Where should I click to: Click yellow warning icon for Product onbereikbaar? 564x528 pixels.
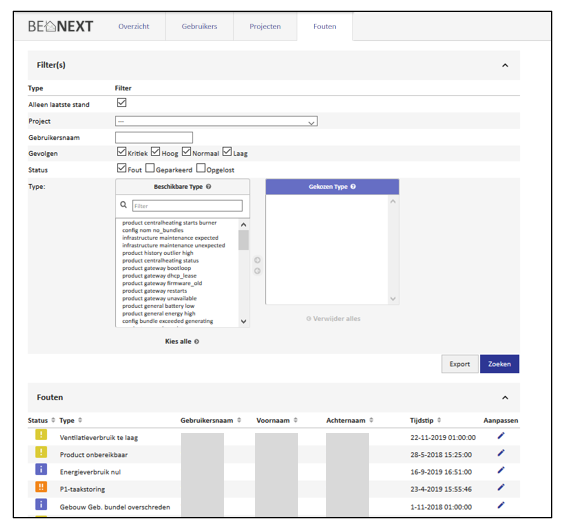click(x=41, y=452)
